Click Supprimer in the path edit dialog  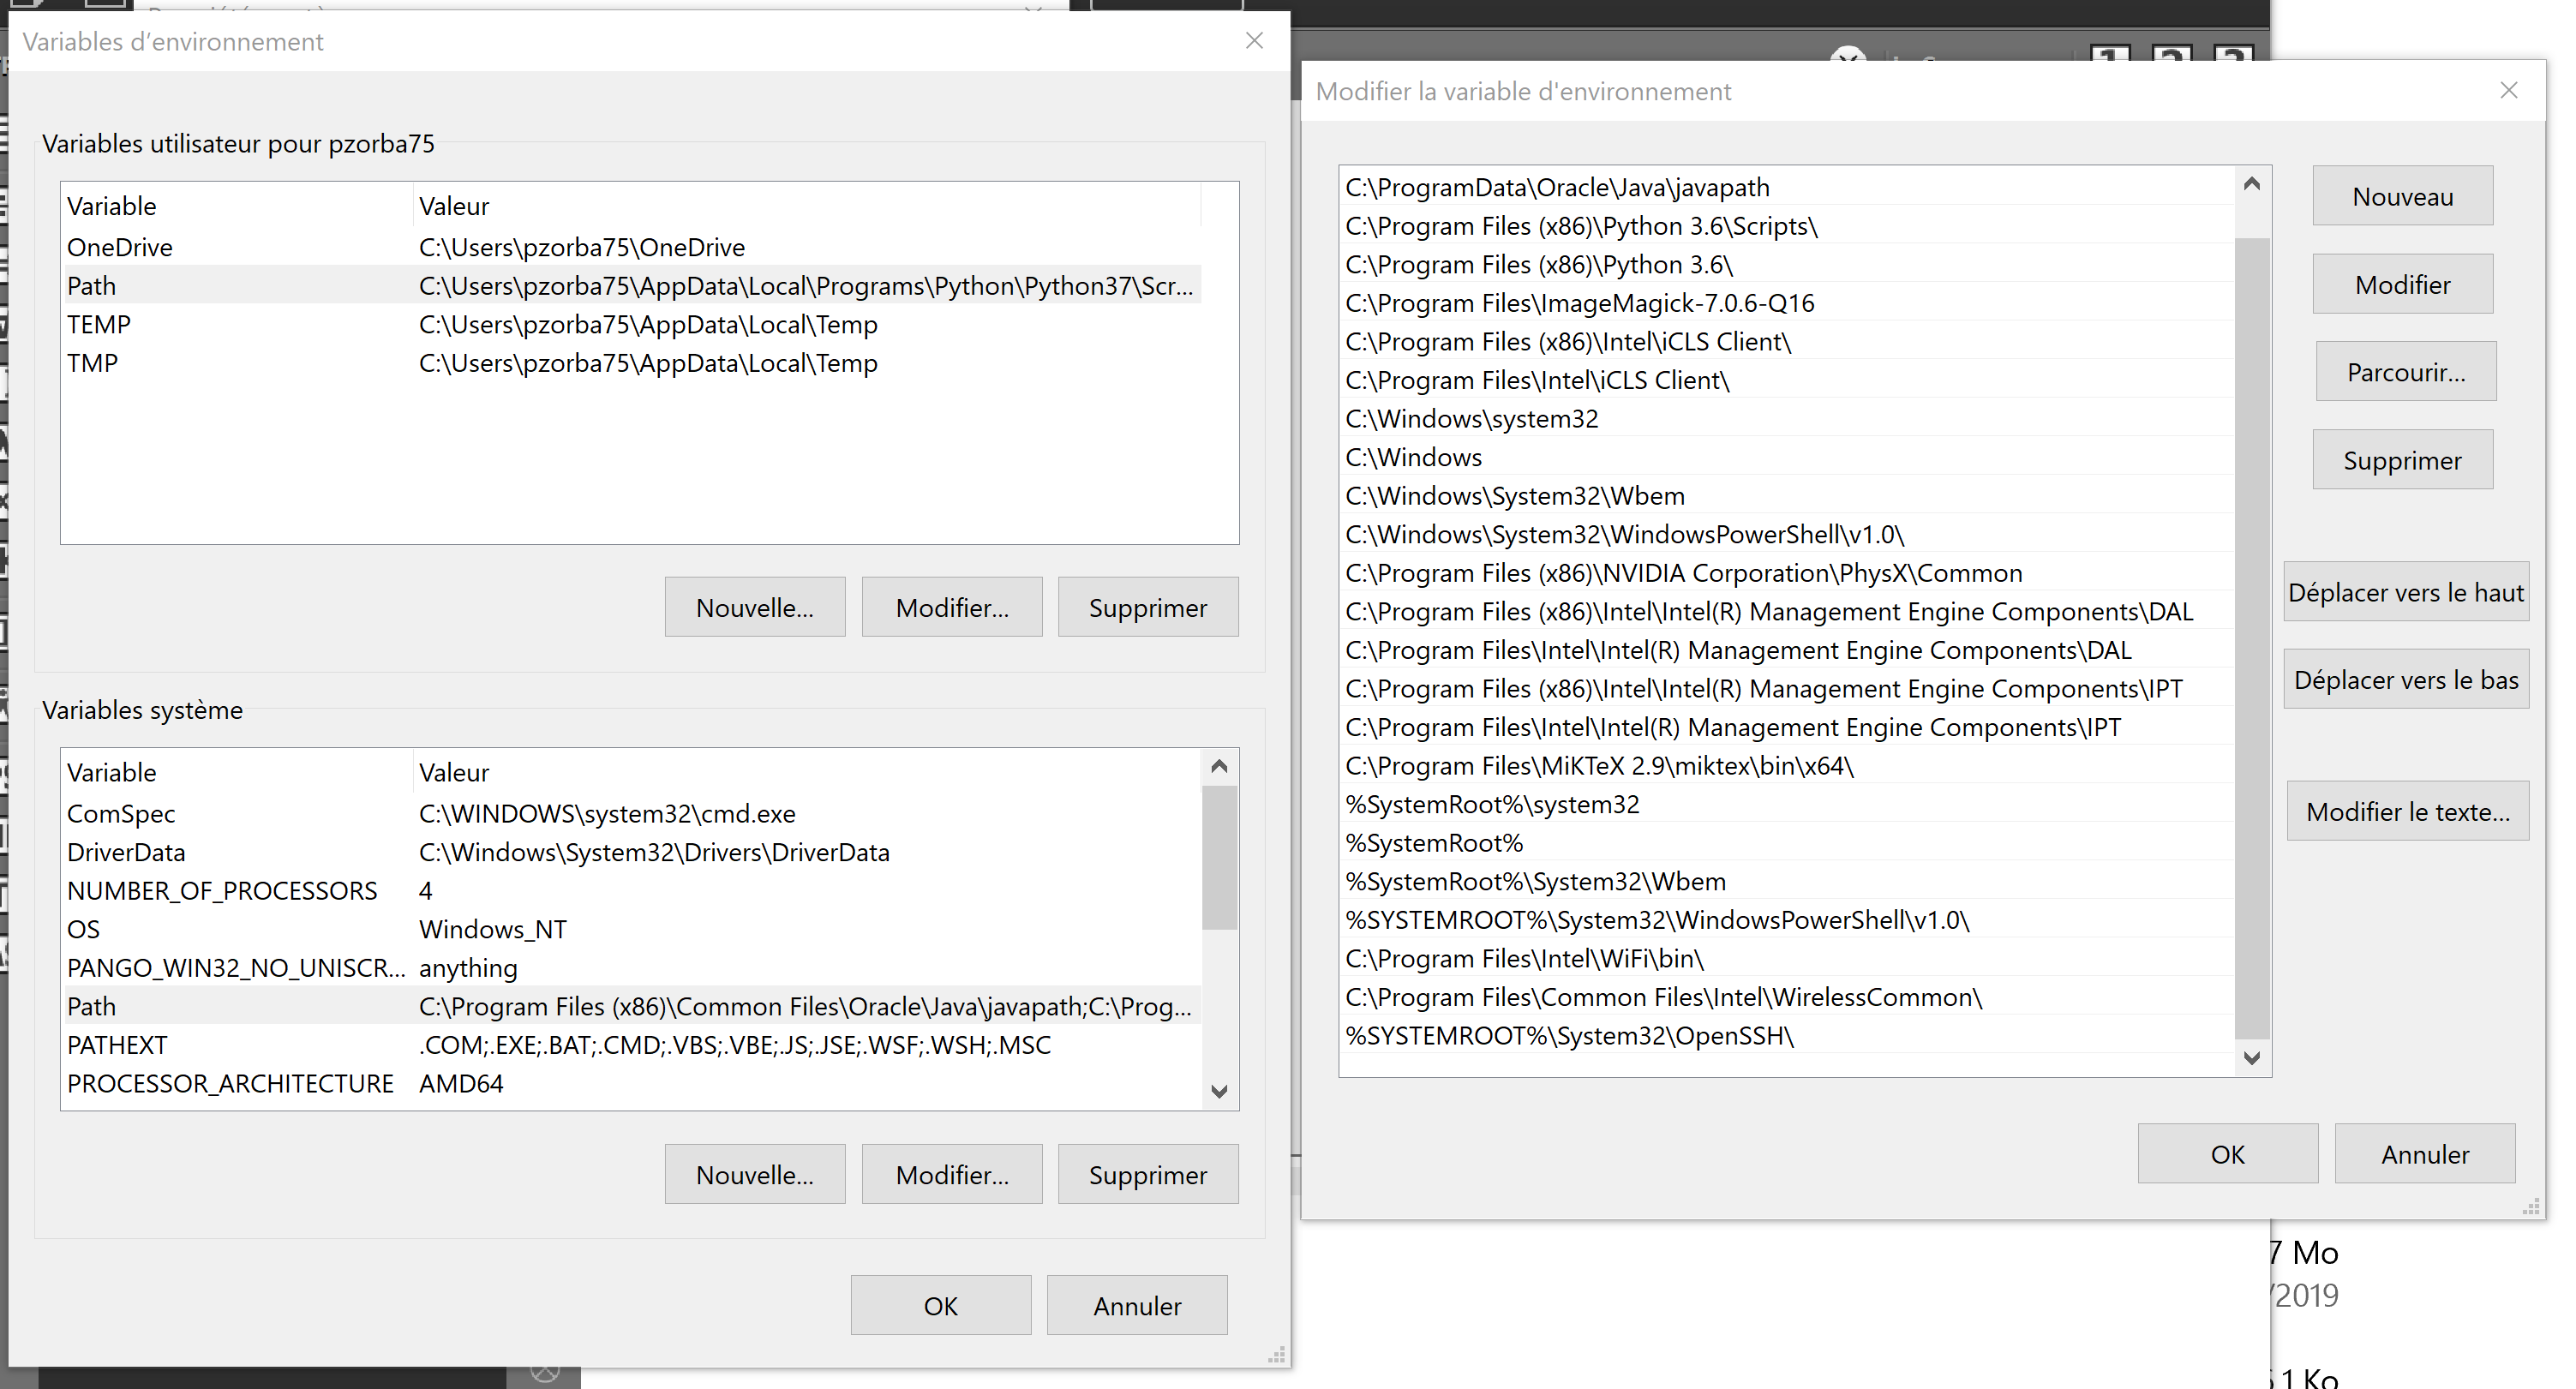pos(2402,459)
